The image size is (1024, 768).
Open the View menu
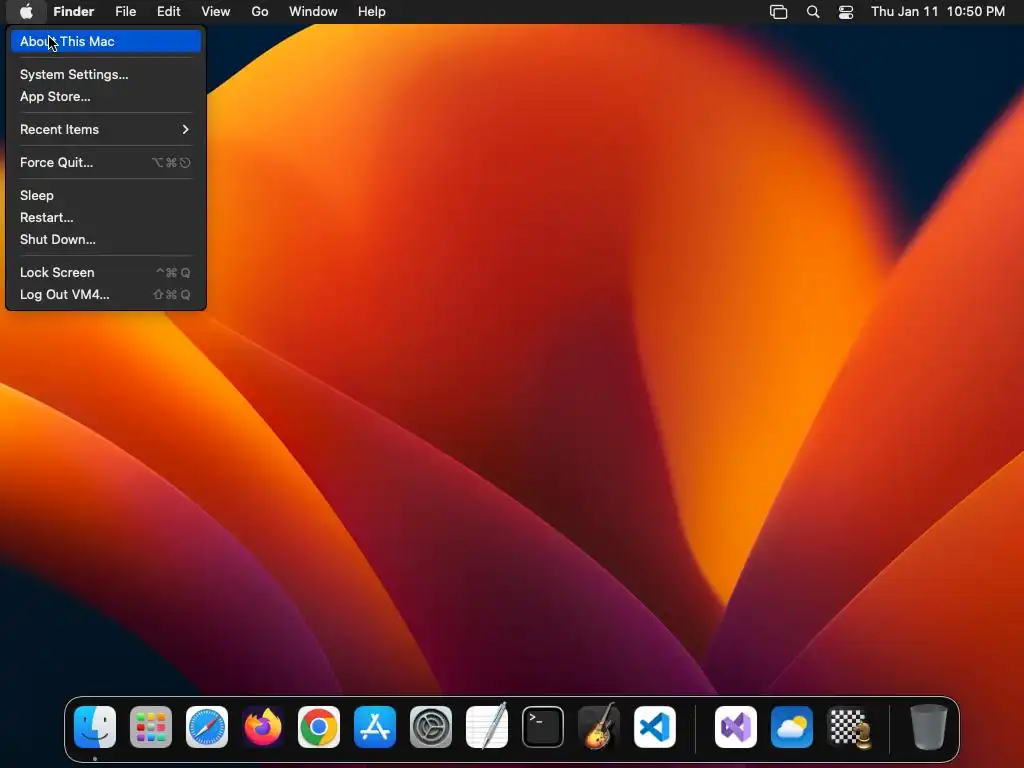[x=216, y=12]
